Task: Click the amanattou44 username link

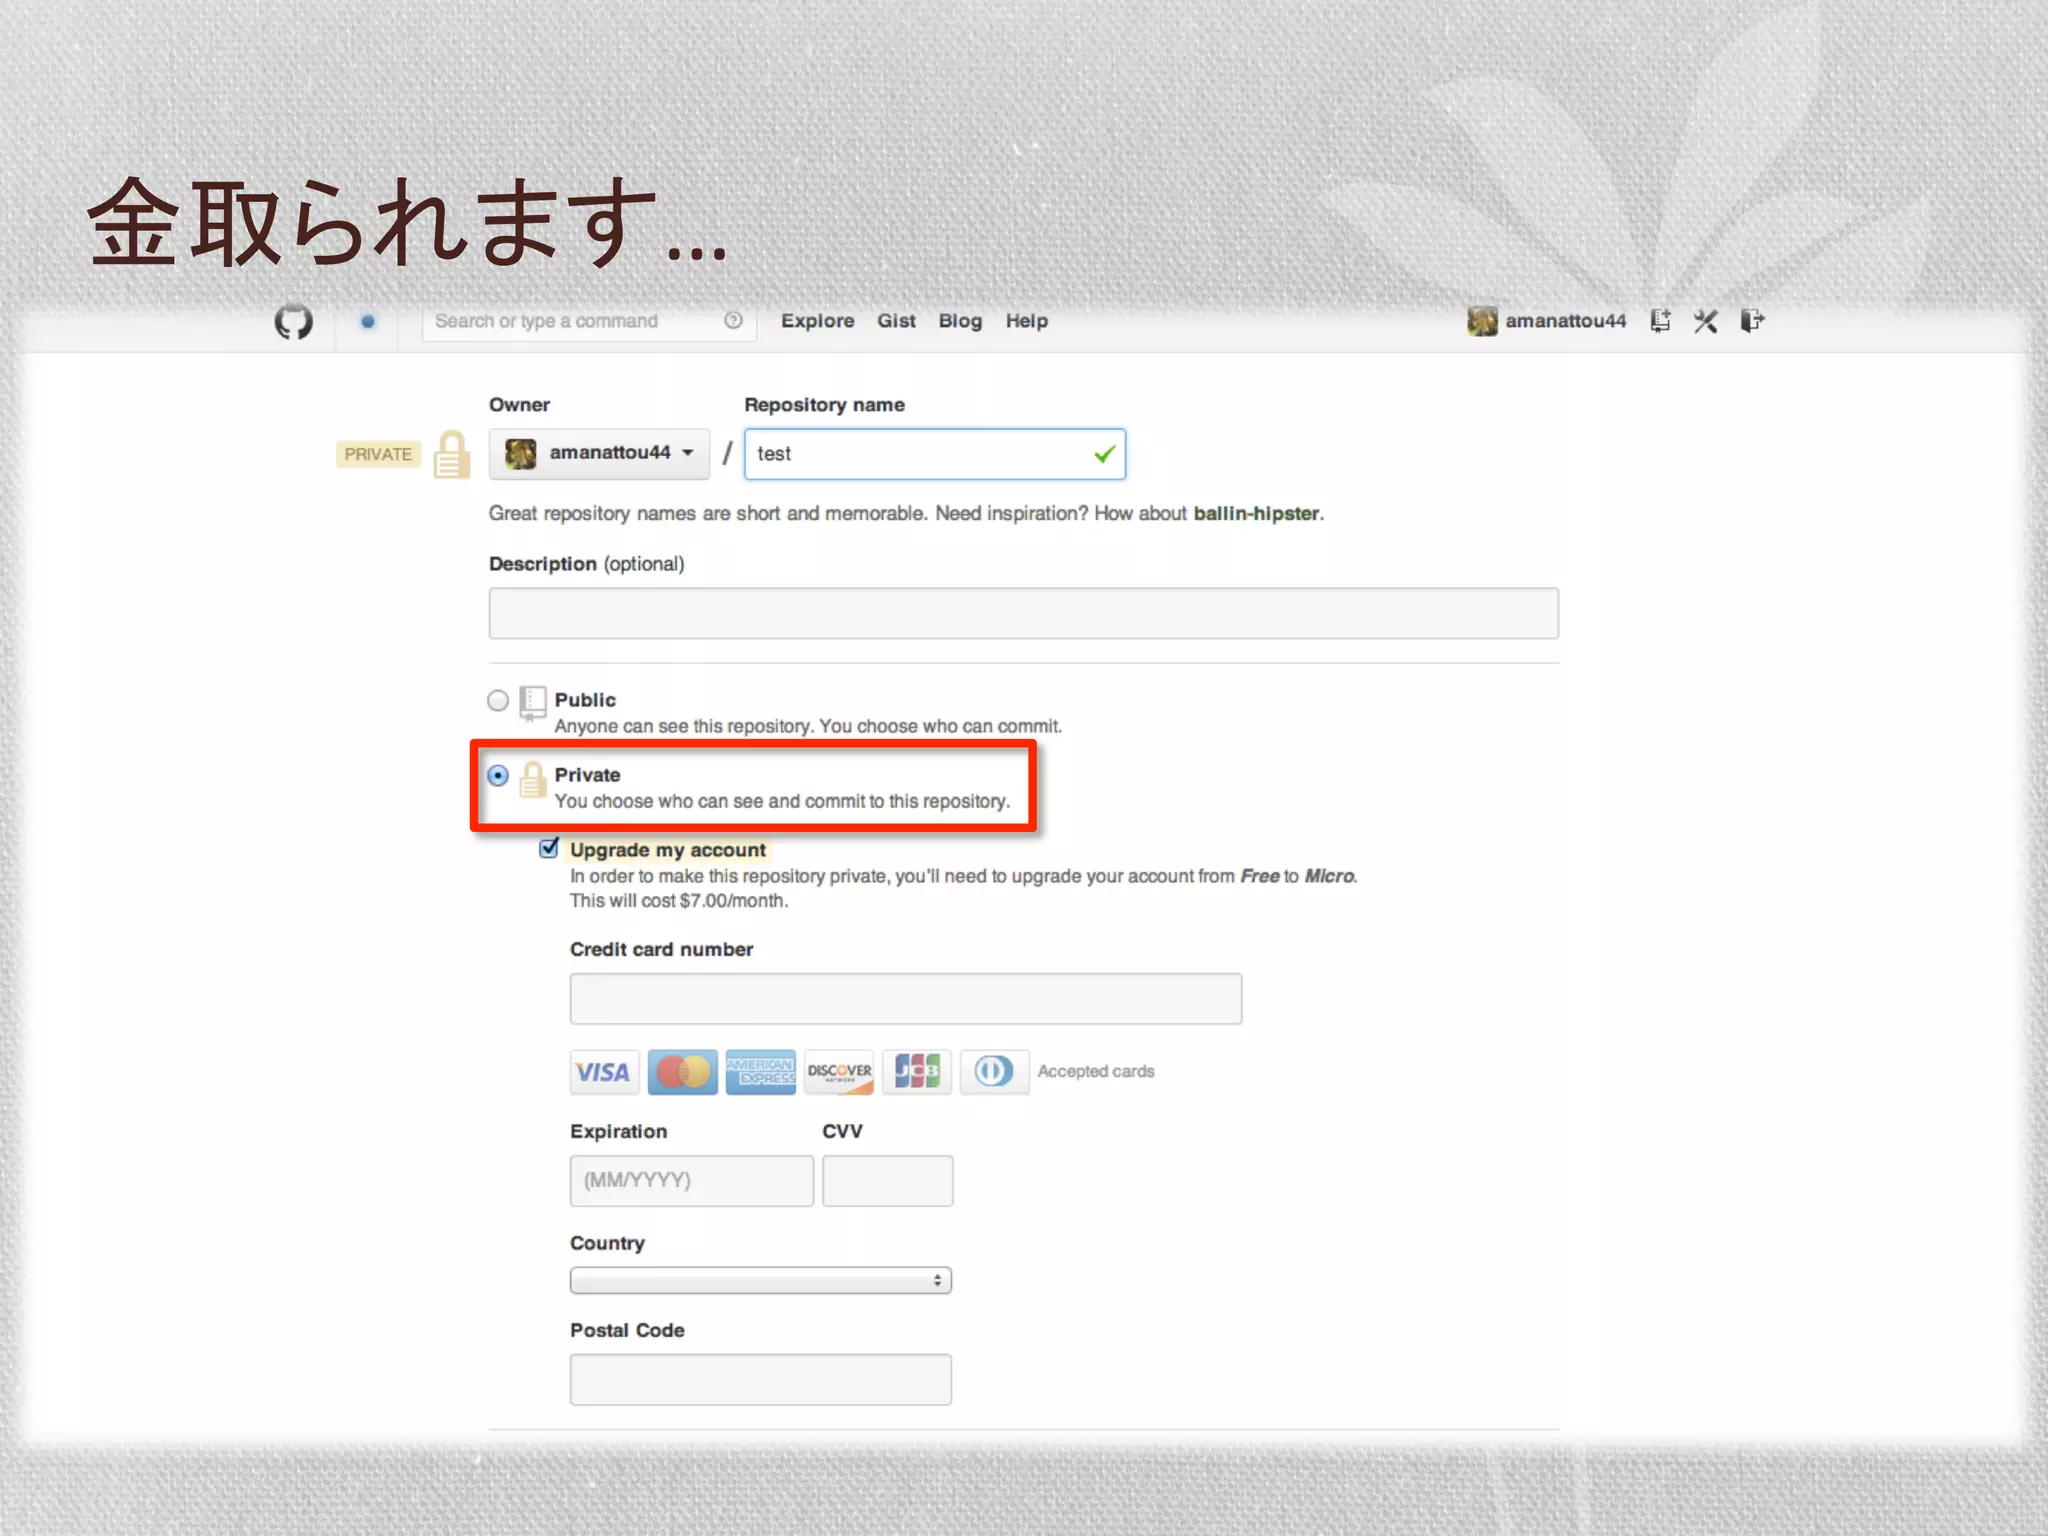Action: pyautogui.click(x=1565, y=321)
